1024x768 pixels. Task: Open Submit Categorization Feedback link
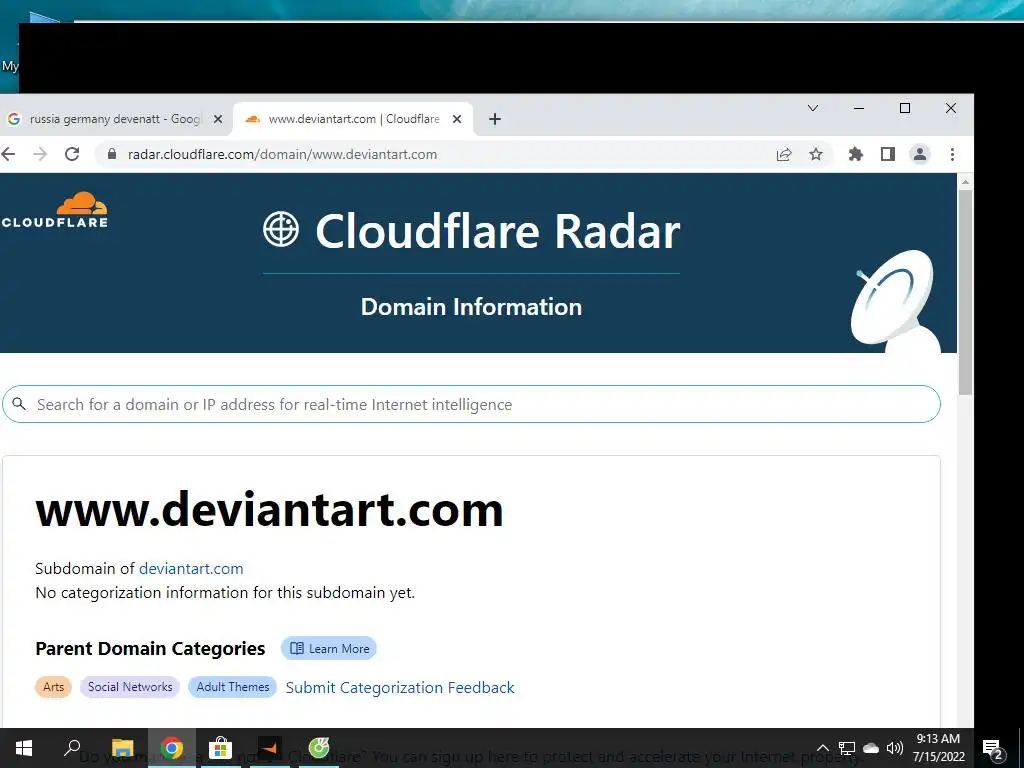pyautogui.click(x=400, y=688)
